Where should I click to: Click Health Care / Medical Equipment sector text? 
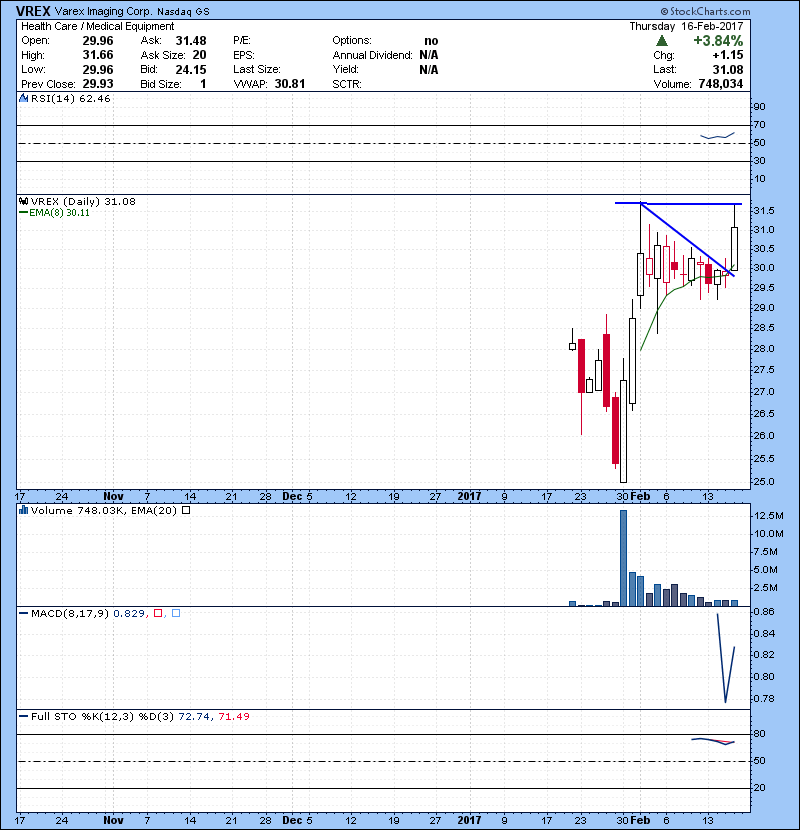point(97,26)
